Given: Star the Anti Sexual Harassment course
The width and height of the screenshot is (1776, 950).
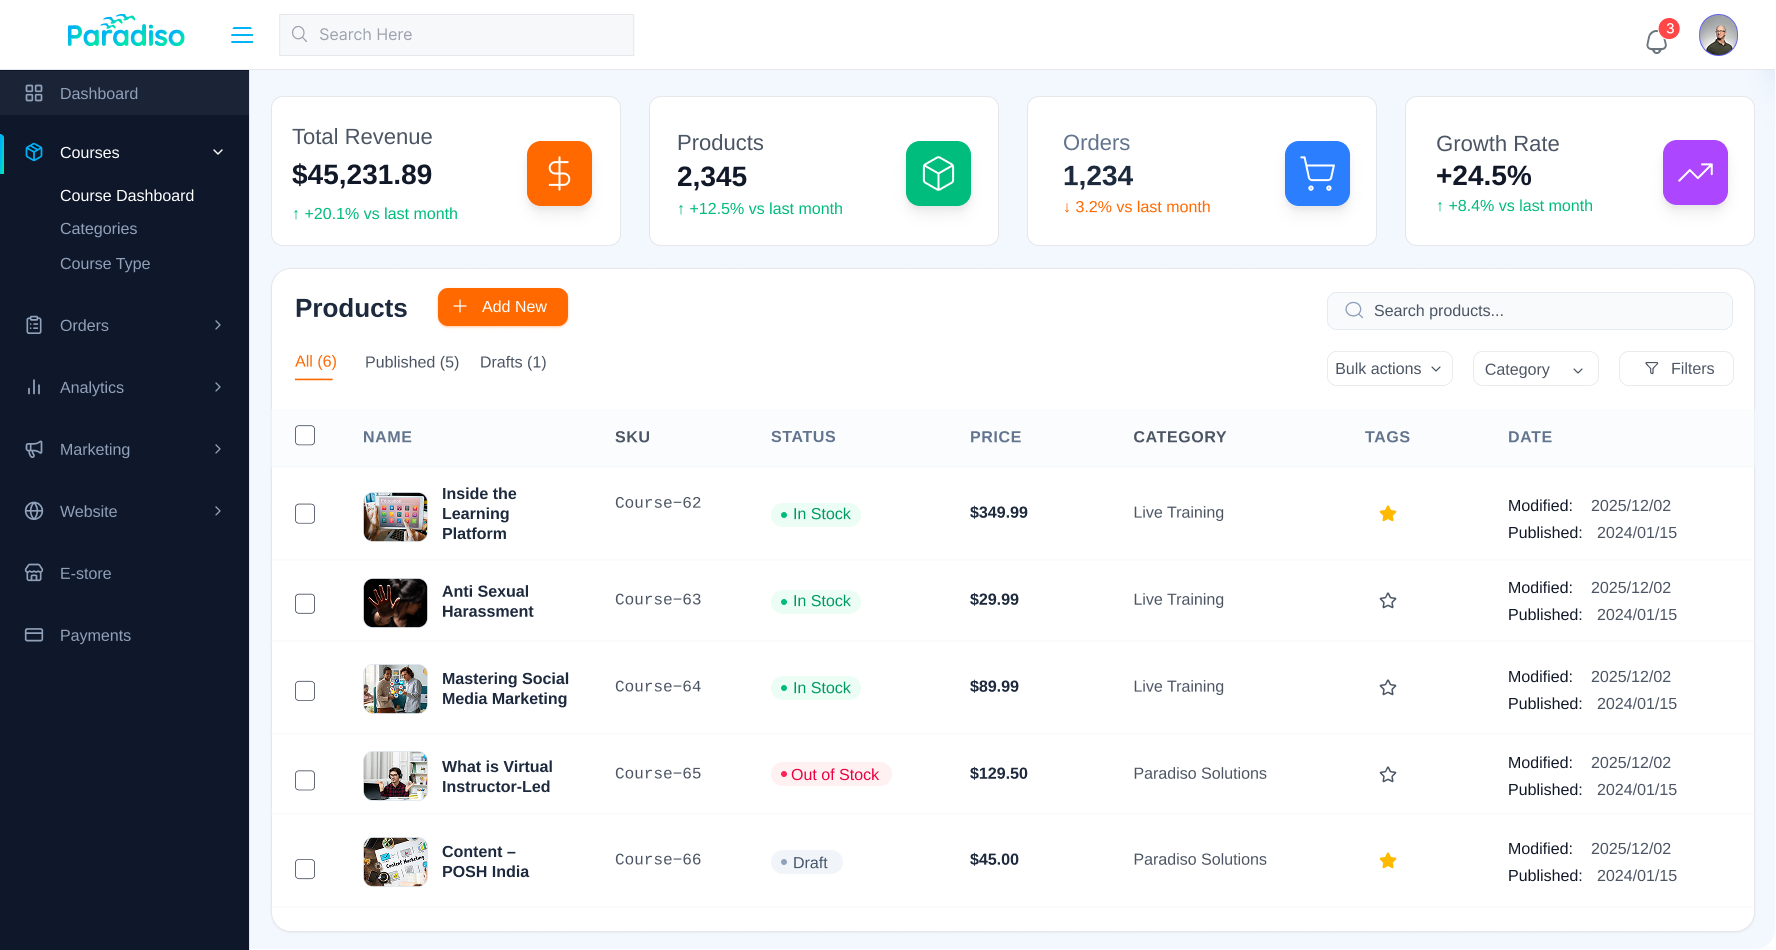Looking at the screenshot, I should [x=1387, y=601].
